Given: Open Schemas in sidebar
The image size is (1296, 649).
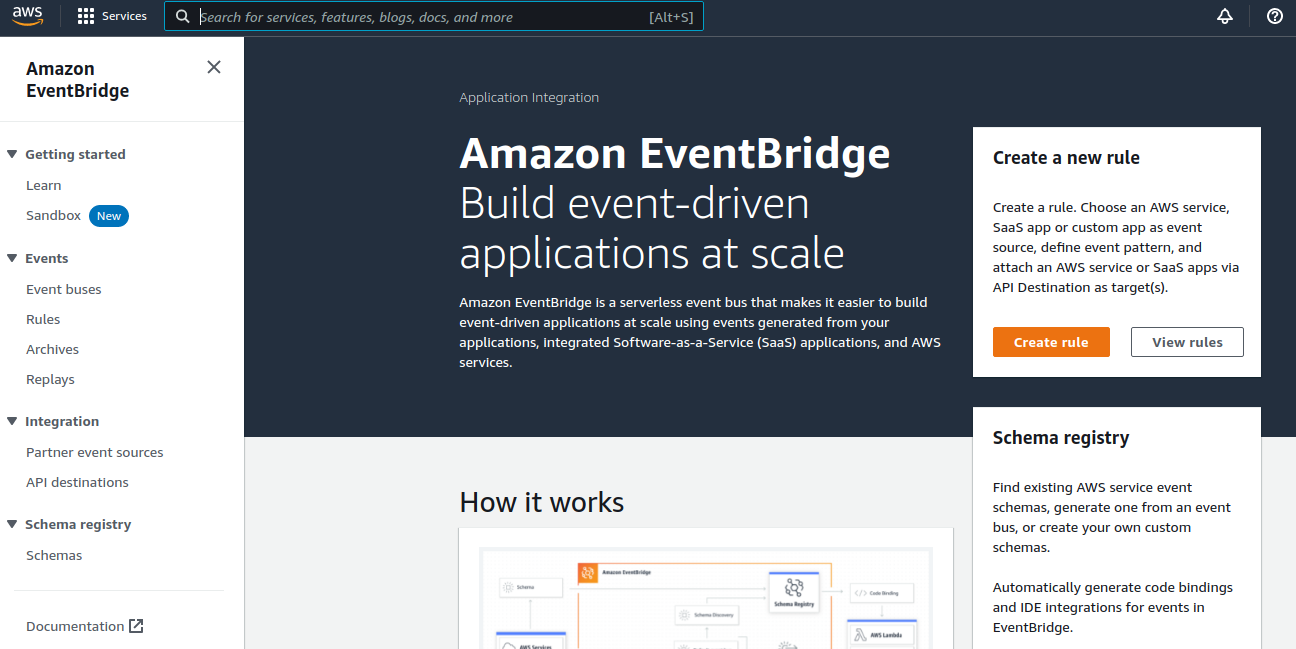Looking at the screenshot, I should click(x=54, y=555).
